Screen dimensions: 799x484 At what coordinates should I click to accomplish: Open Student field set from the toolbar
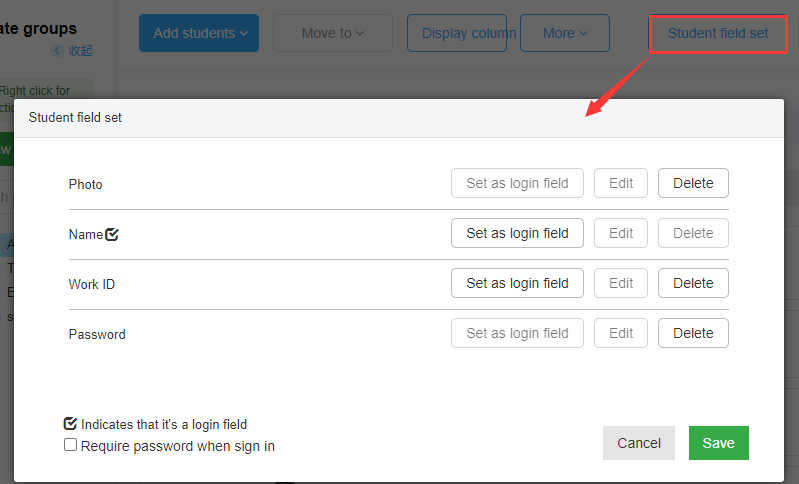718,34
